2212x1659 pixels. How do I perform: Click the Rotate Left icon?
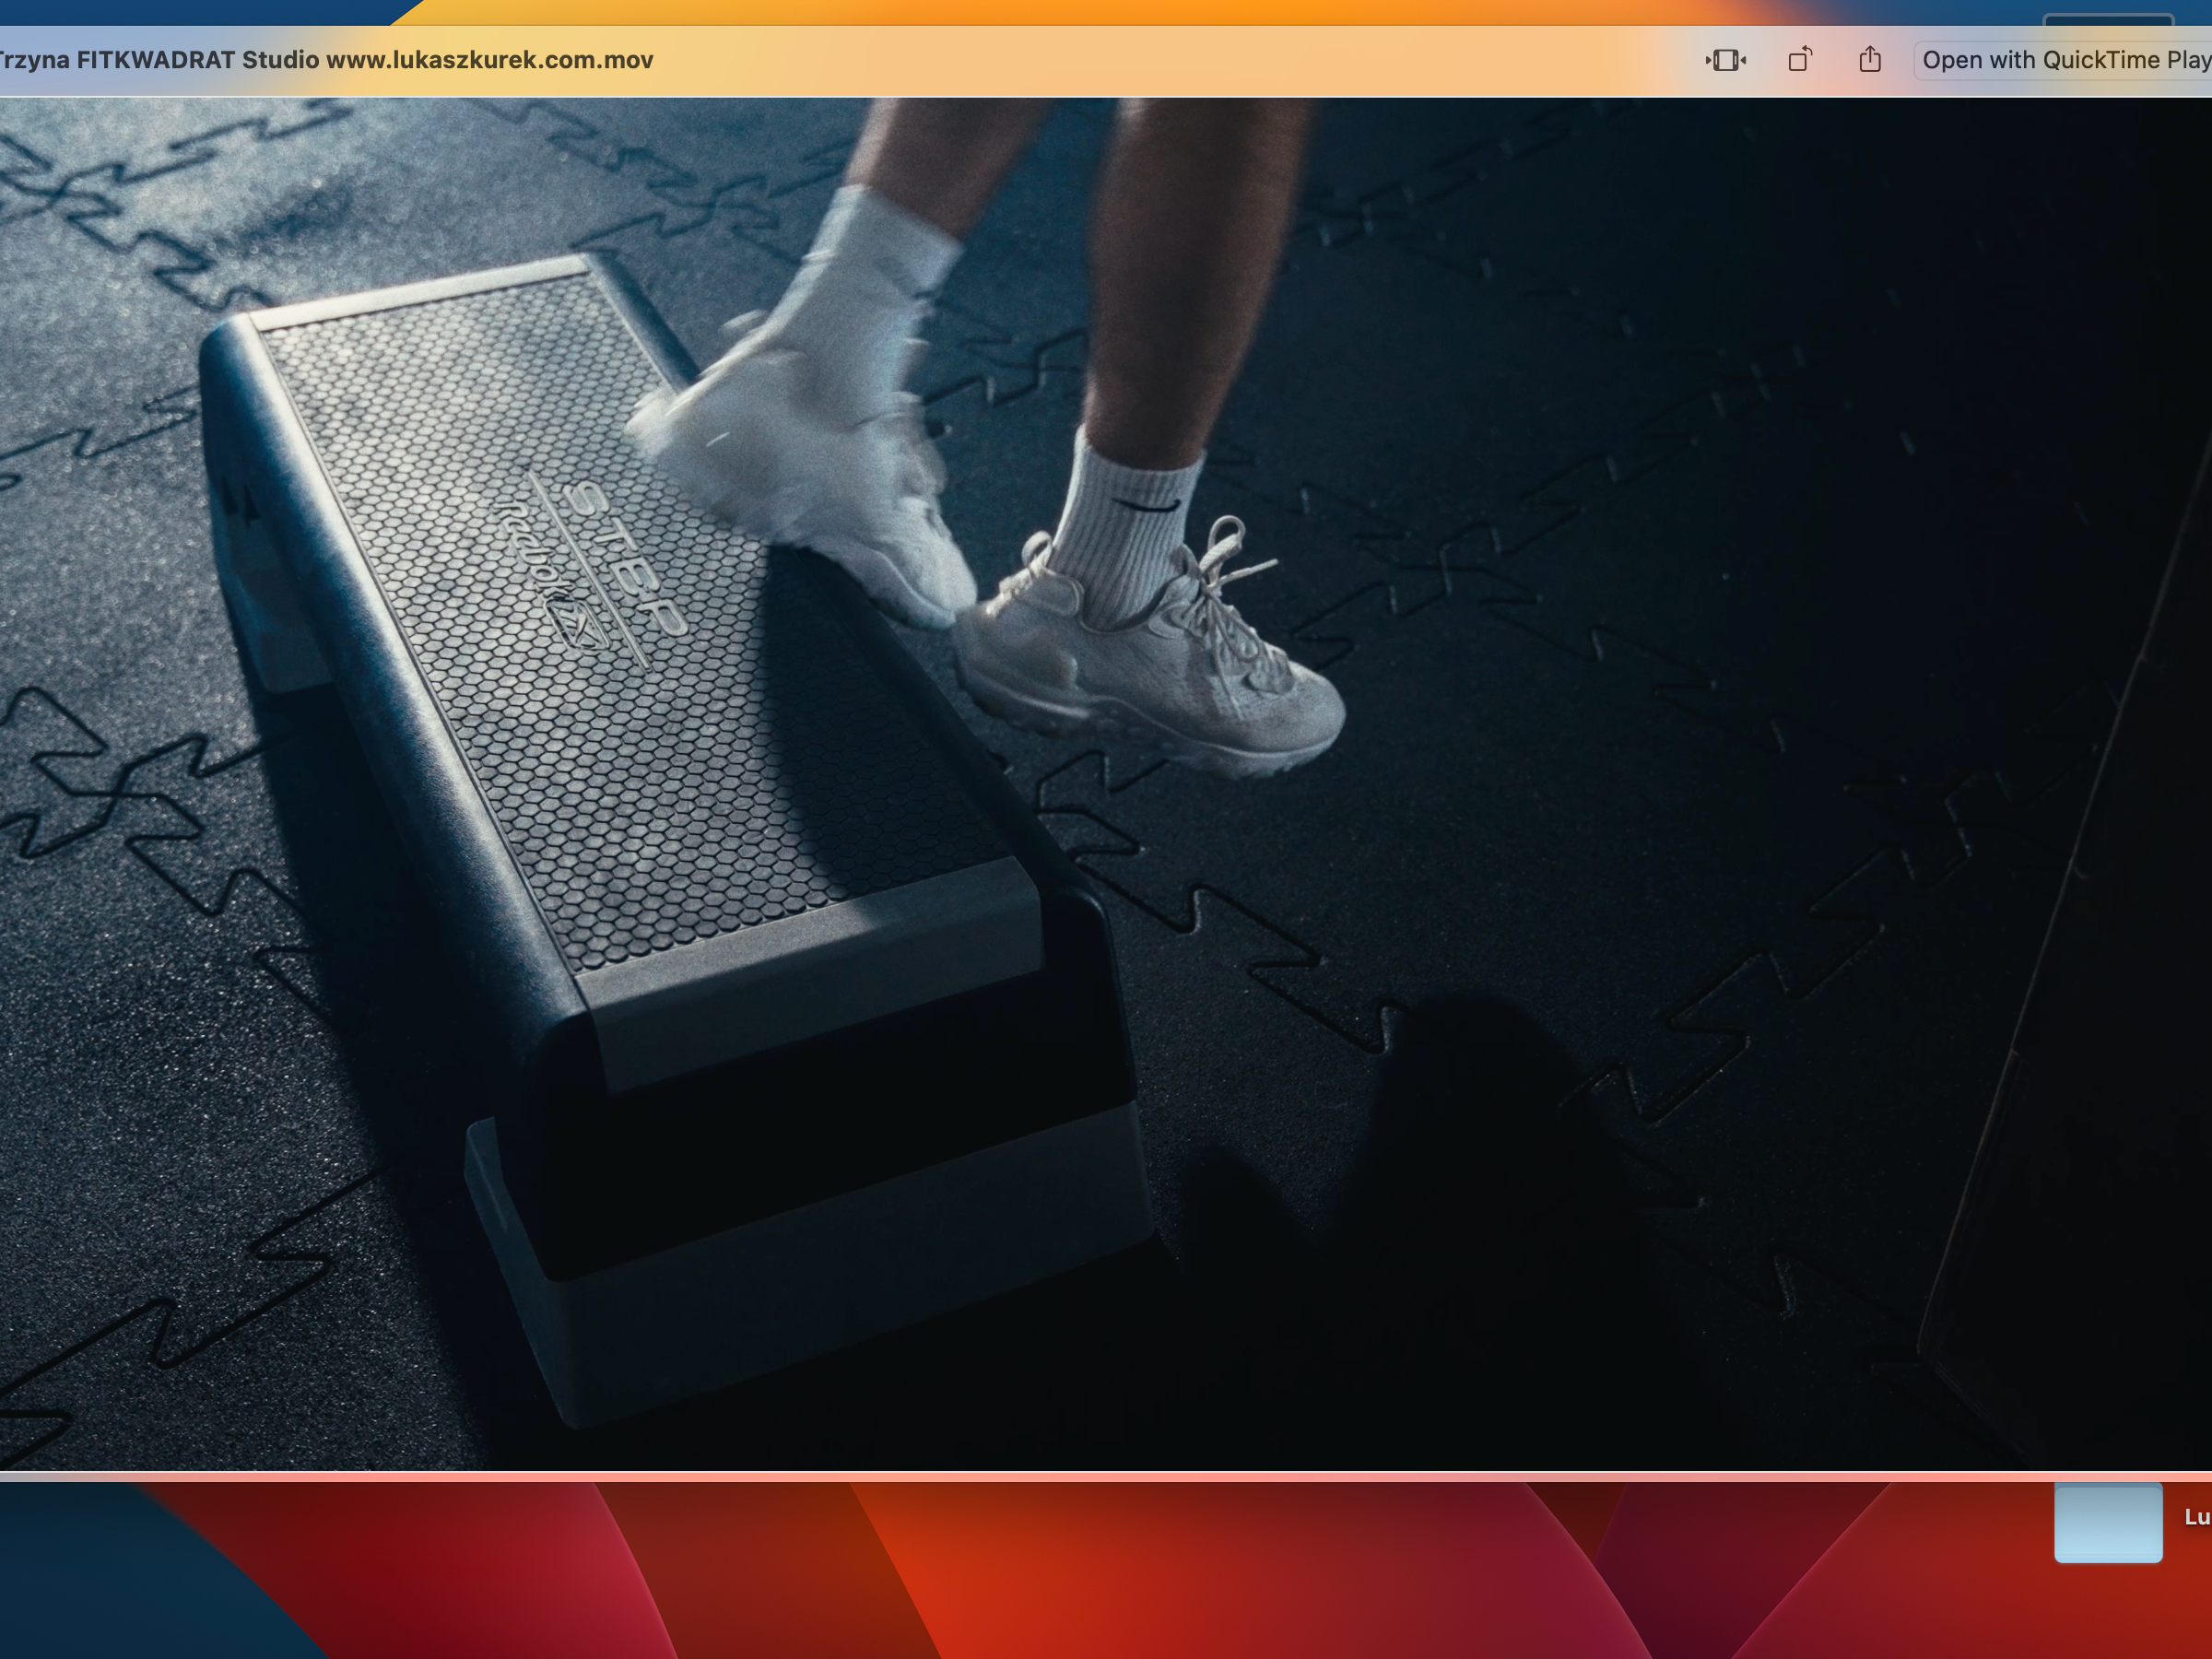(1799, 60)
